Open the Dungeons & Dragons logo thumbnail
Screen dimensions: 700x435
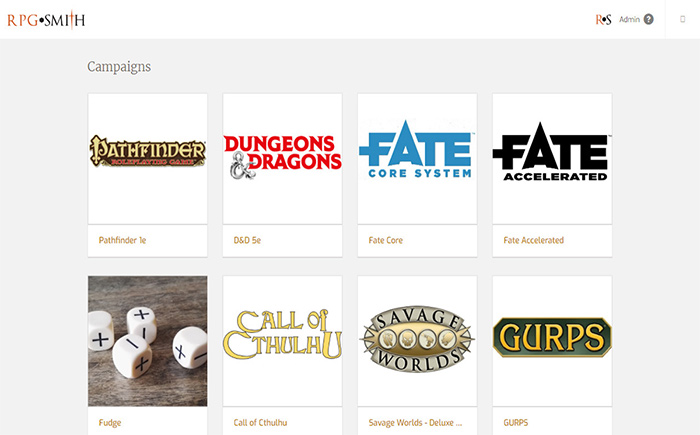point(283,159)
